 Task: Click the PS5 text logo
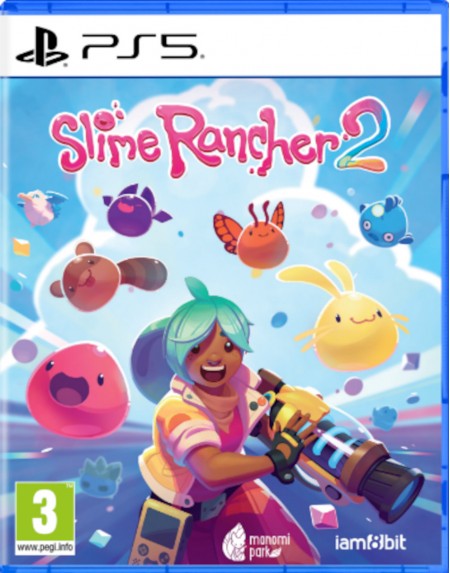(140, 46)
